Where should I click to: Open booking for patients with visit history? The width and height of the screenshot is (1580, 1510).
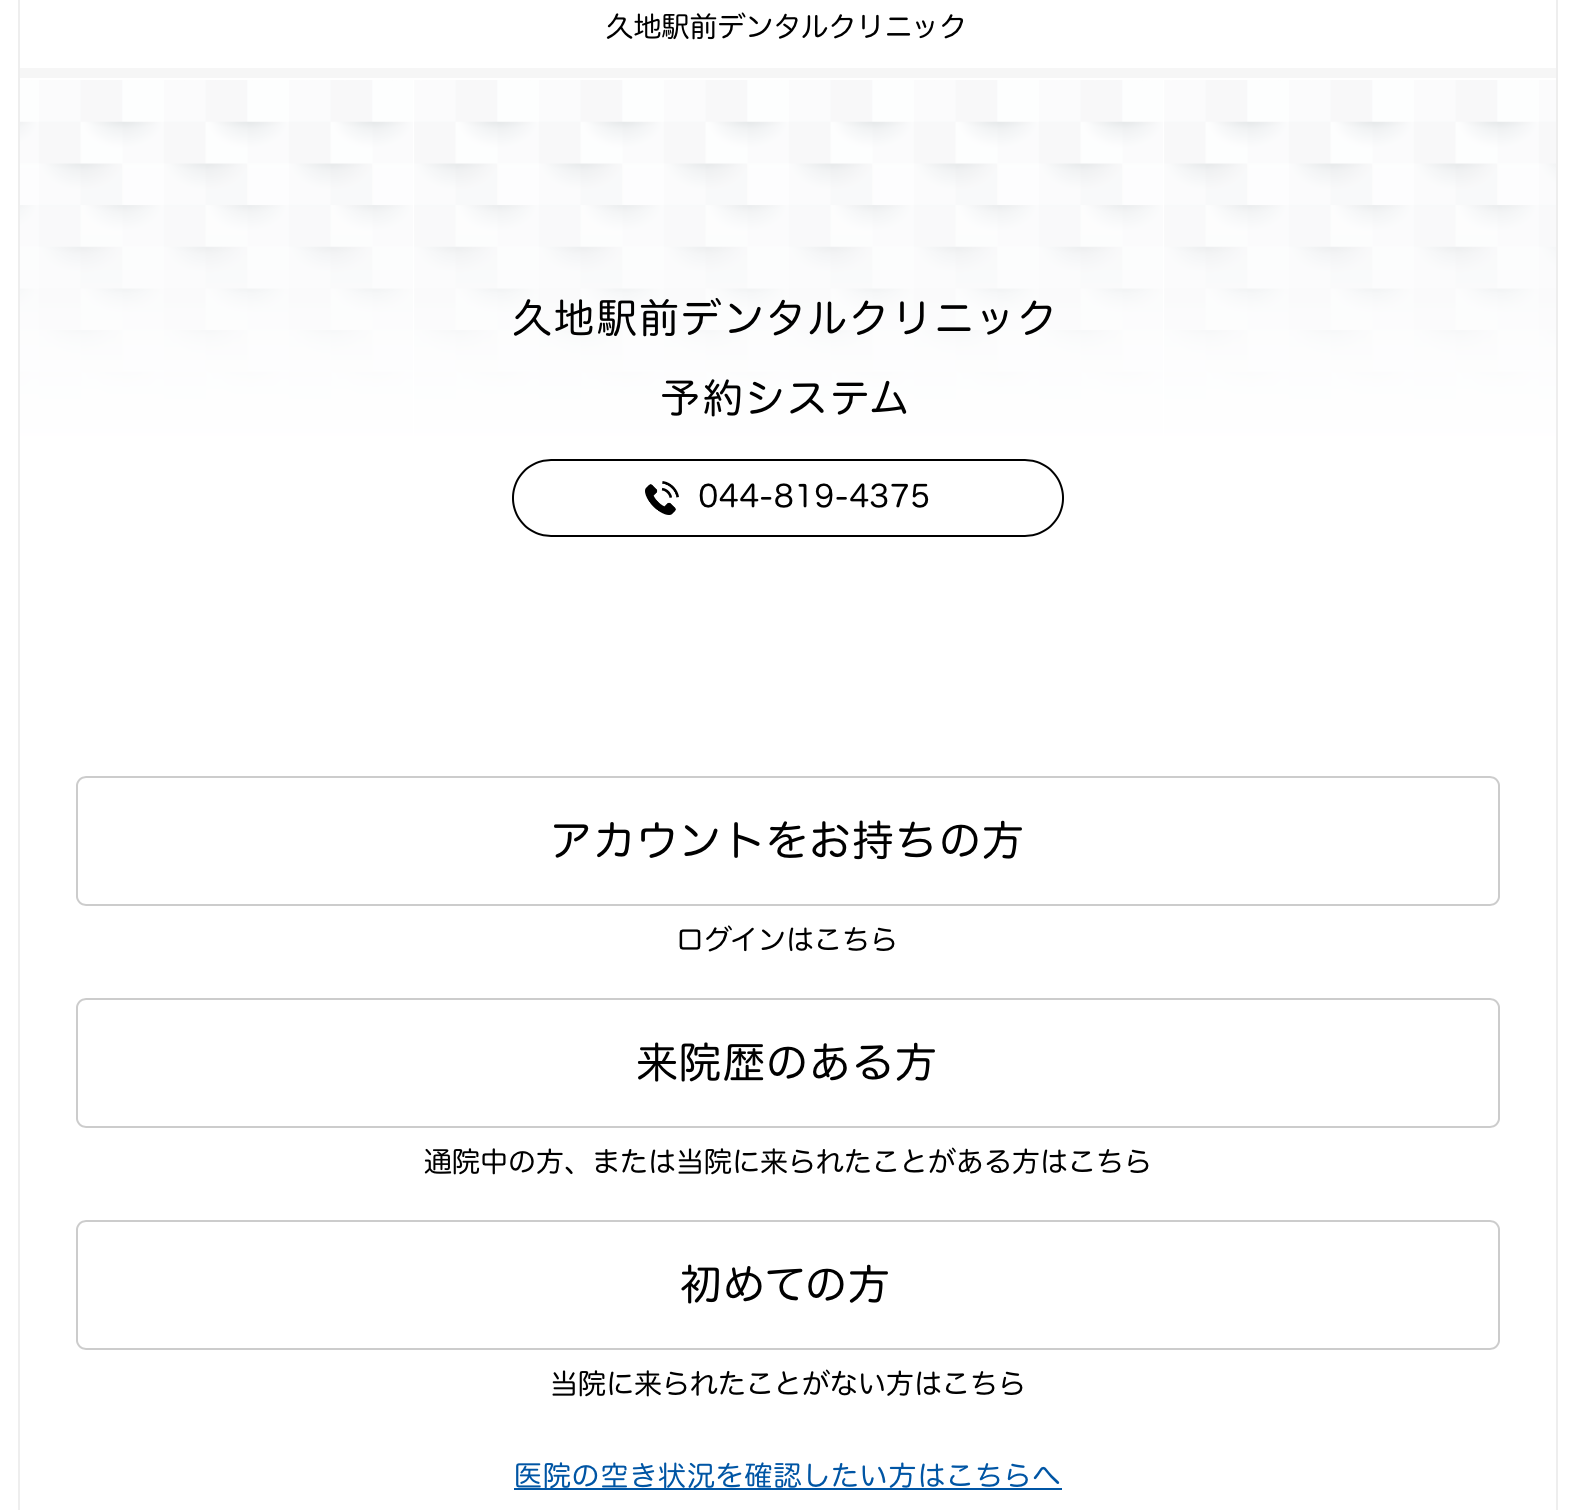(788, 1063)
